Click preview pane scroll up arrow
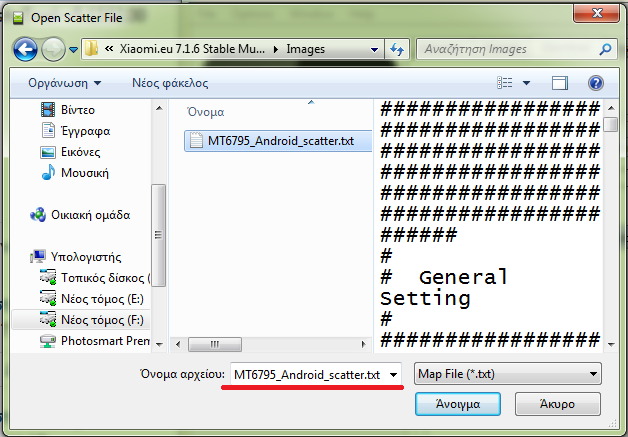Screen dimensions: 628x437 point(611,108)
